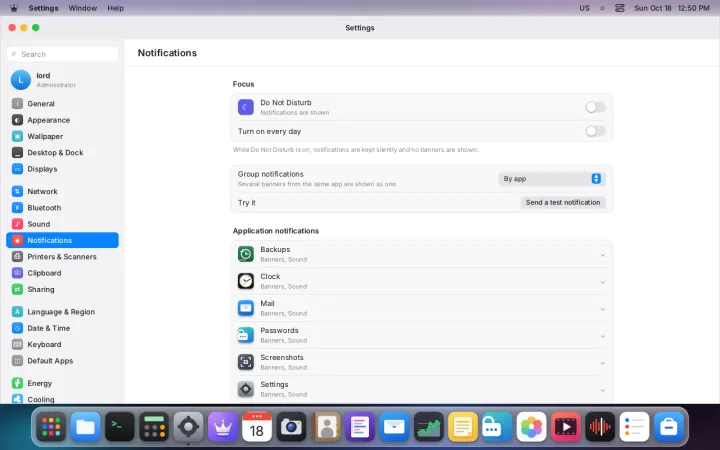The image size is (720, 450).
Task: Enable Turn on every day switch
Action: tap(595, 131)
